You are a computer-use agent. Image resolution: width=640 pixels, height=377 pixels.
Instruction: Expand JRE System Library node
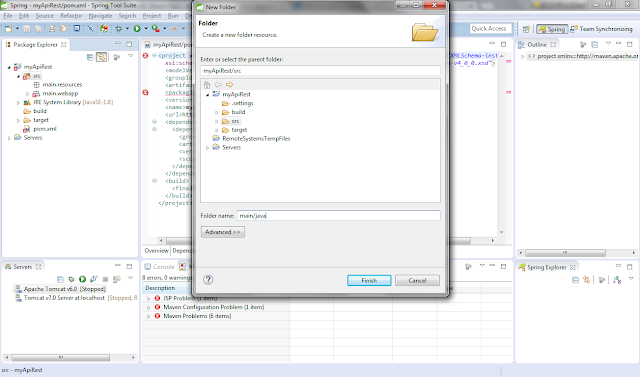[18, 103]
